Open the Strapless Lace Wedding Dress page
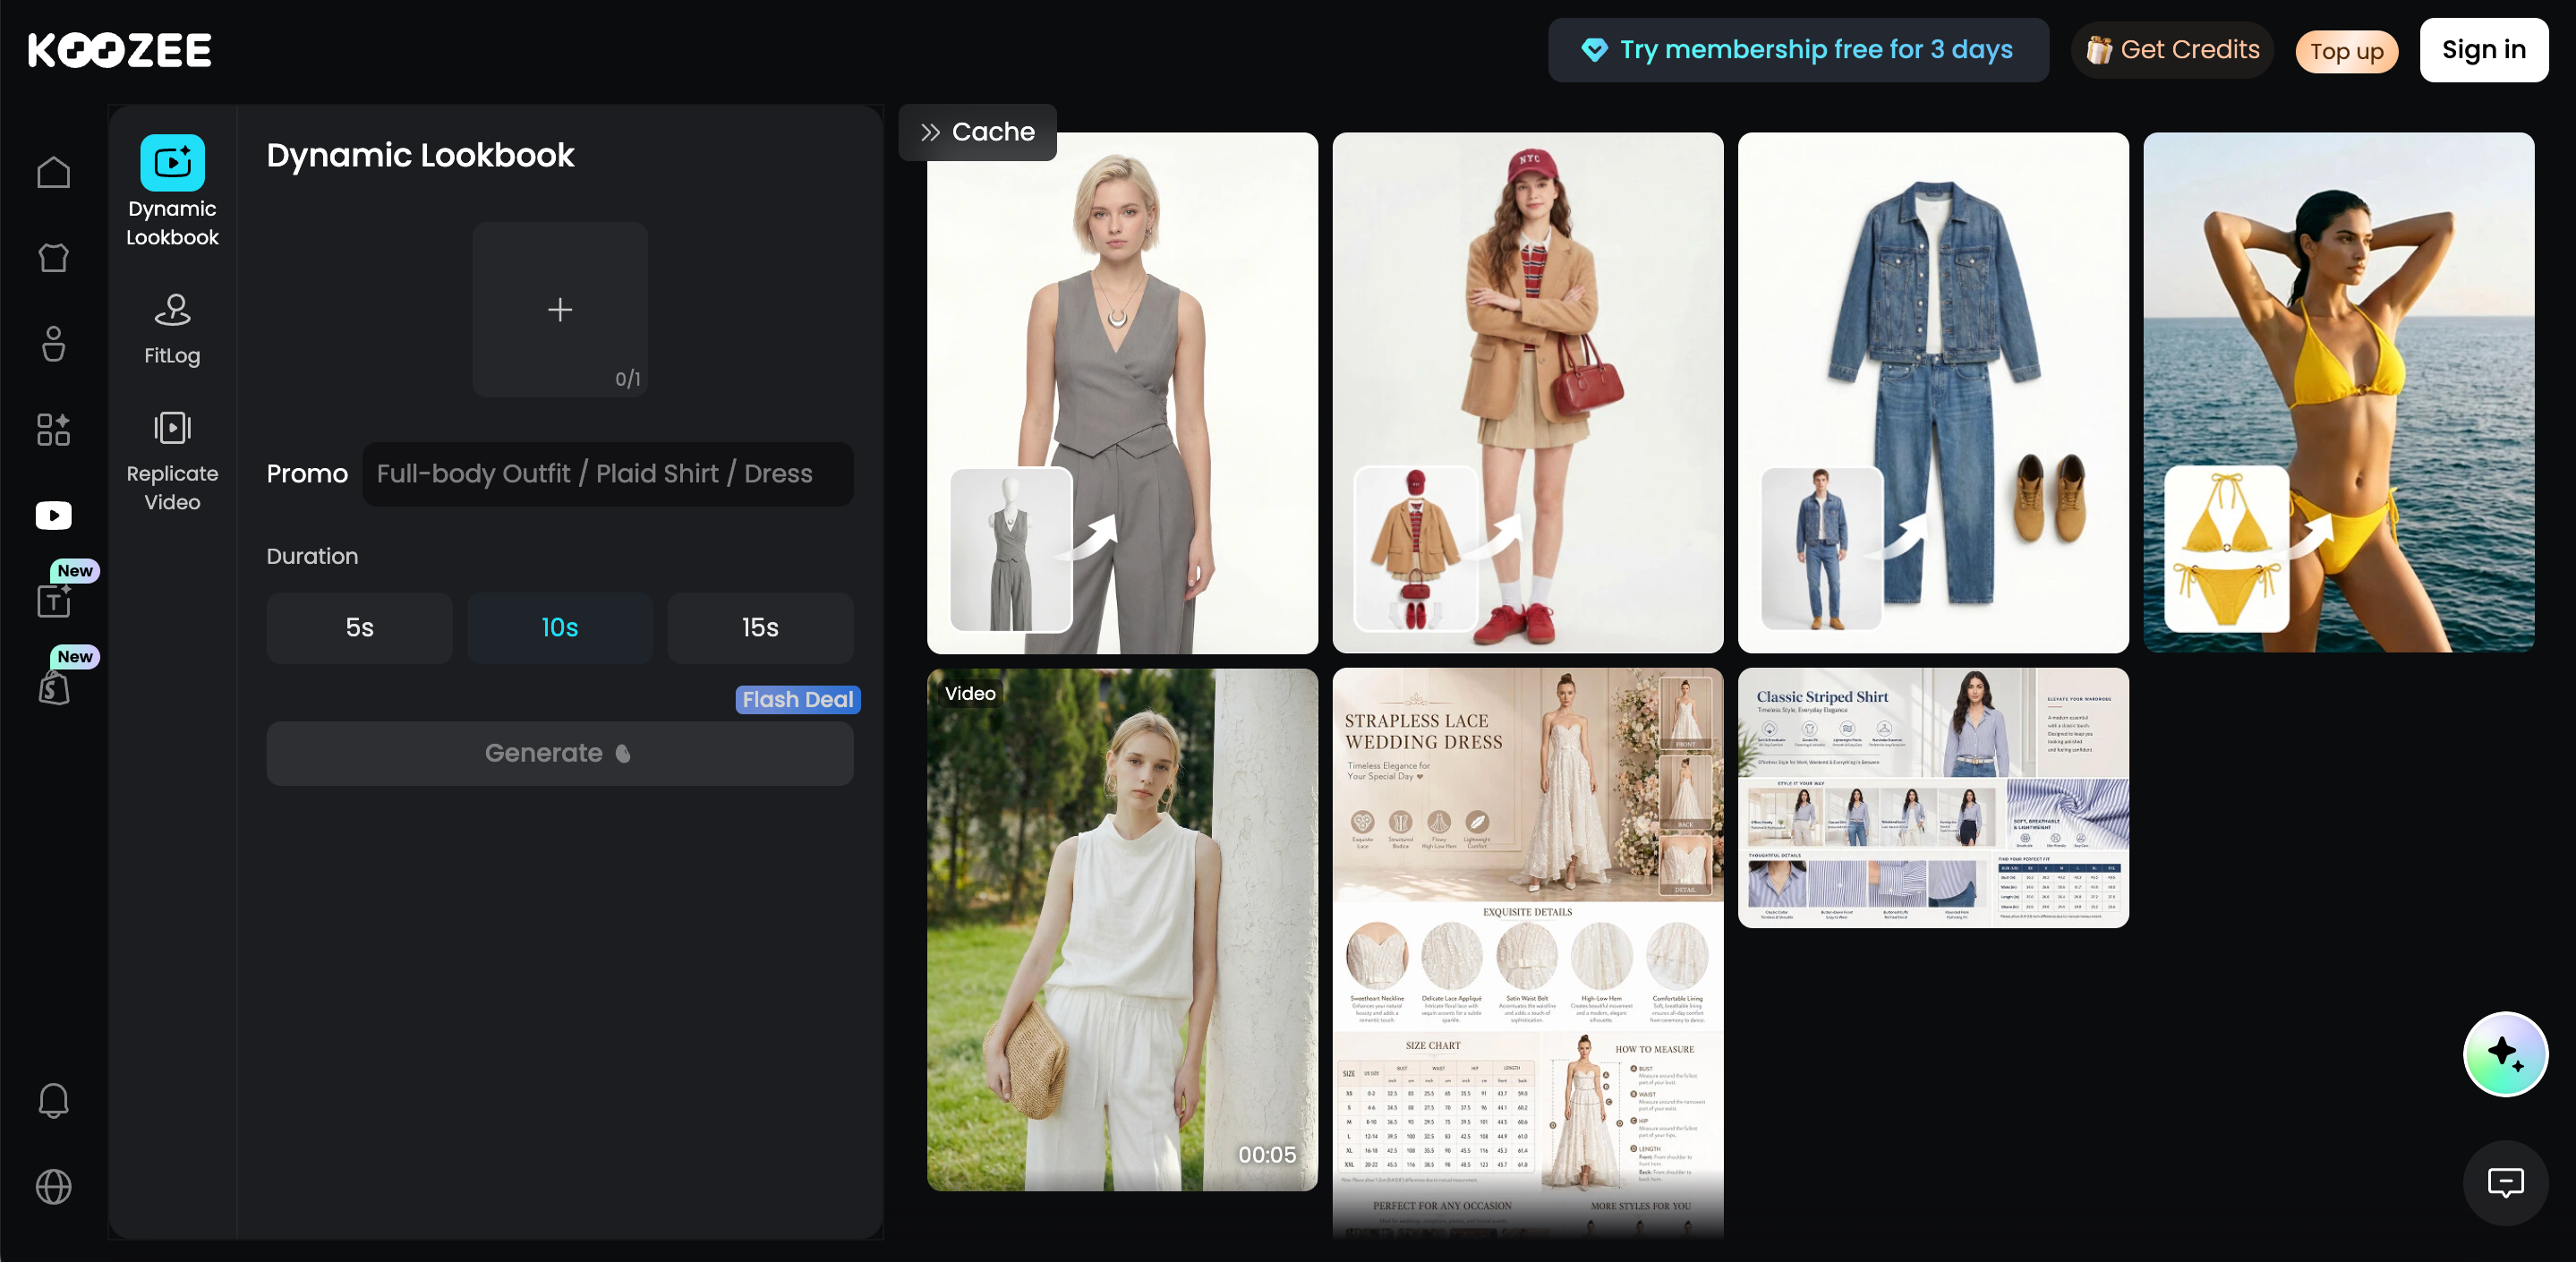This screenshot has height=1262, width=2576. 1528,954
